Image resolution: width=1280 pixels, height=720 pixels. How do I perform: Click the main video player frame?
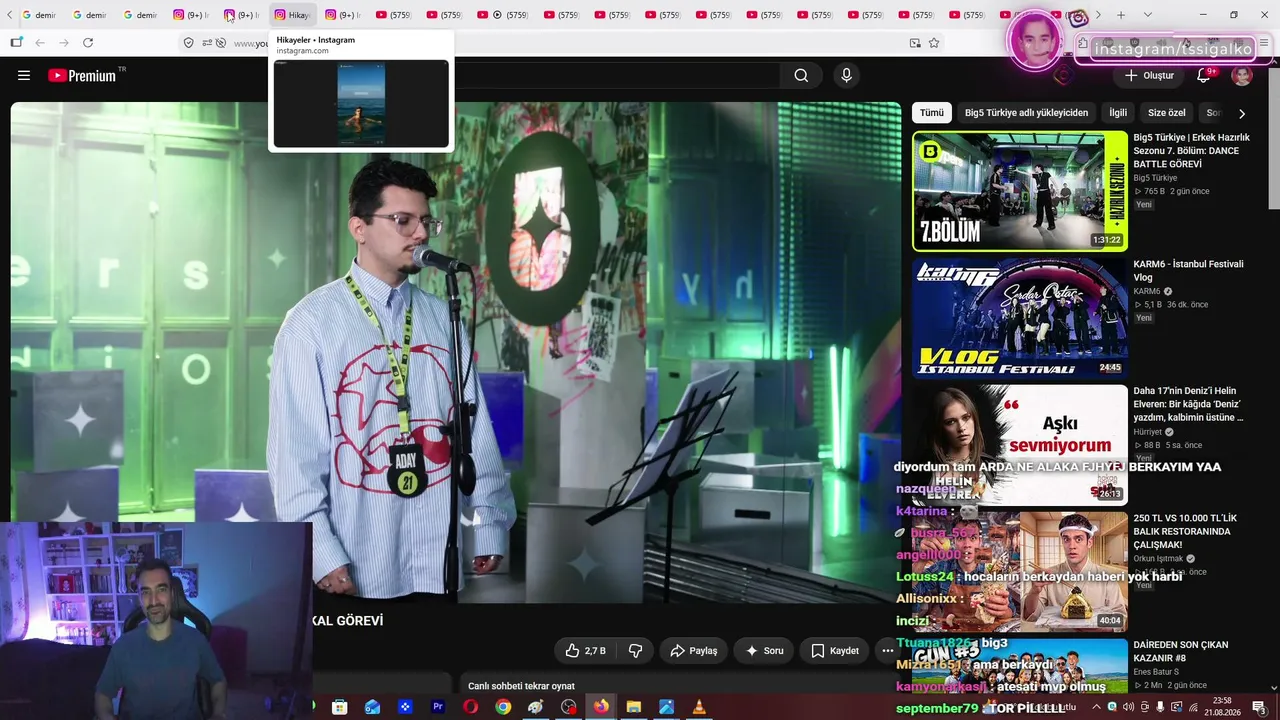(x=456, y=352)
